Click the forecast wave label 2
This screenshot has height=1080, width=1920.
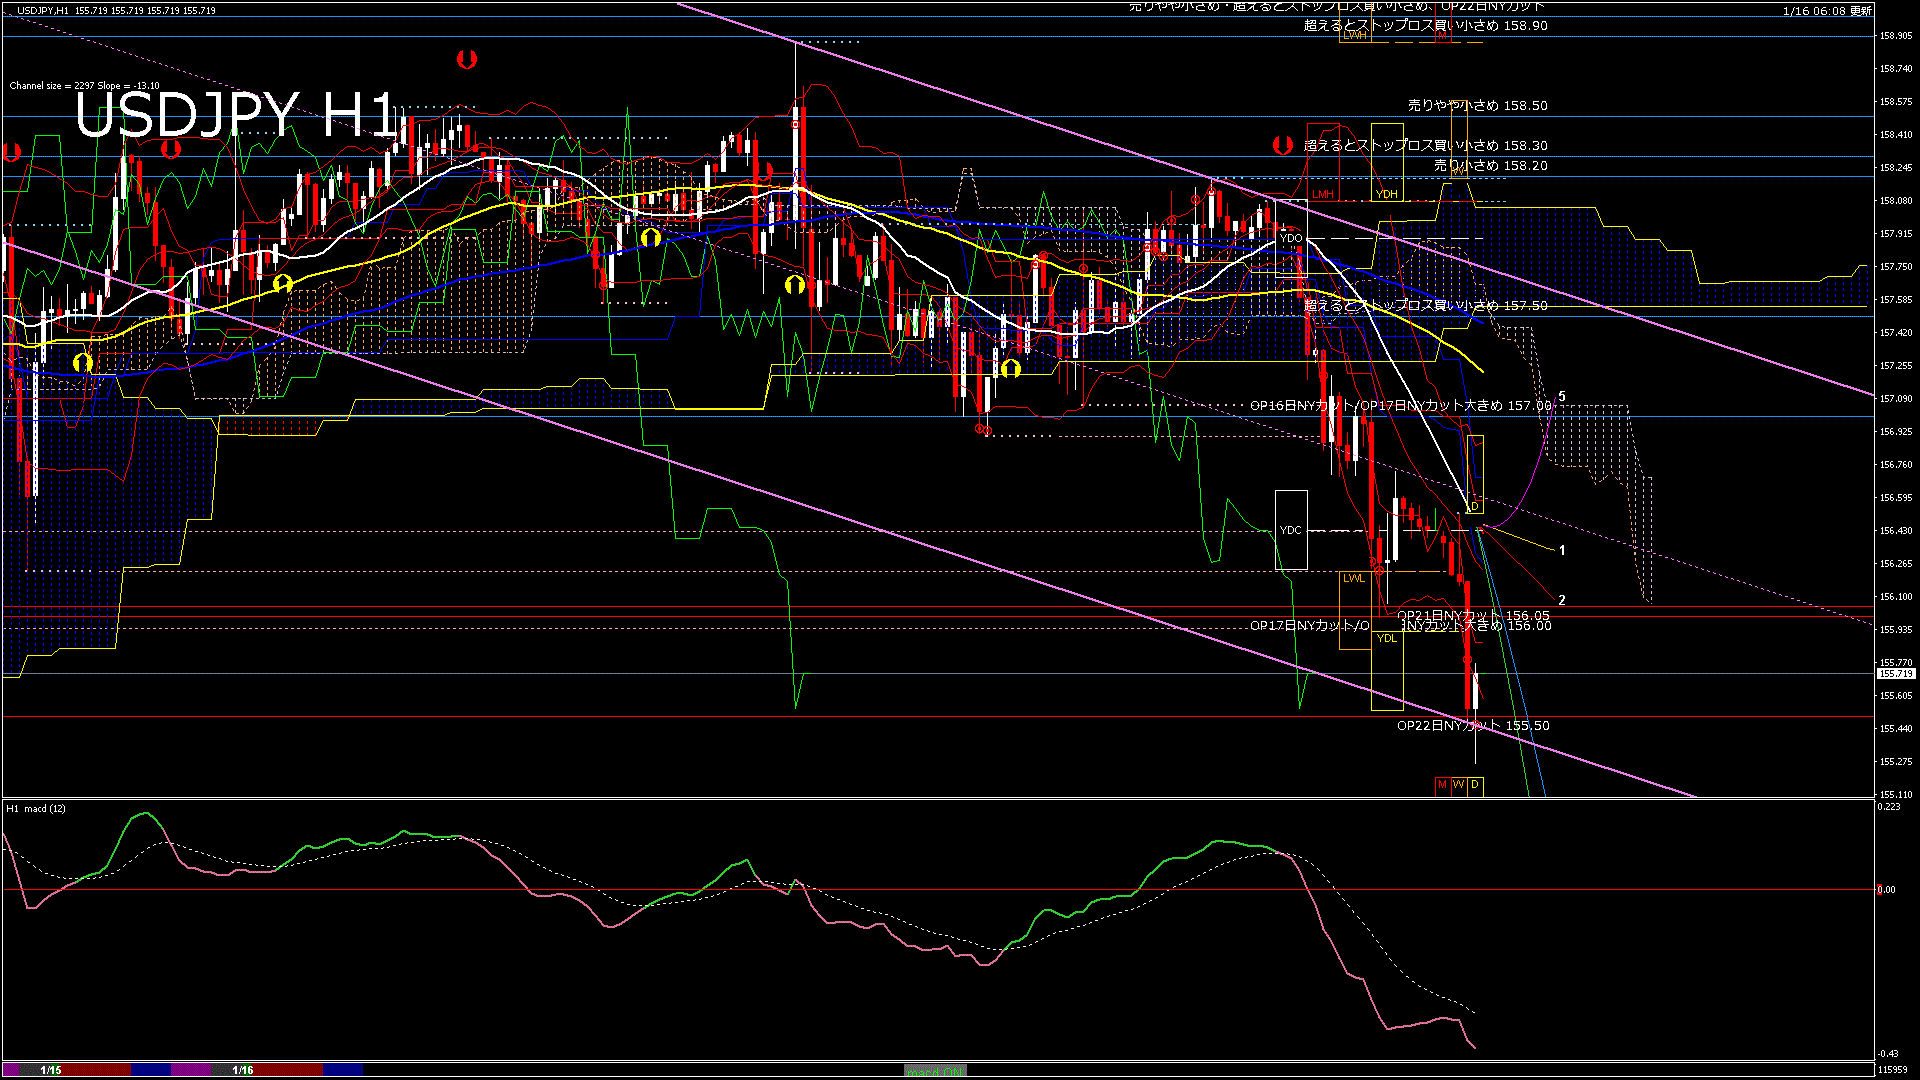[1562, 600]
